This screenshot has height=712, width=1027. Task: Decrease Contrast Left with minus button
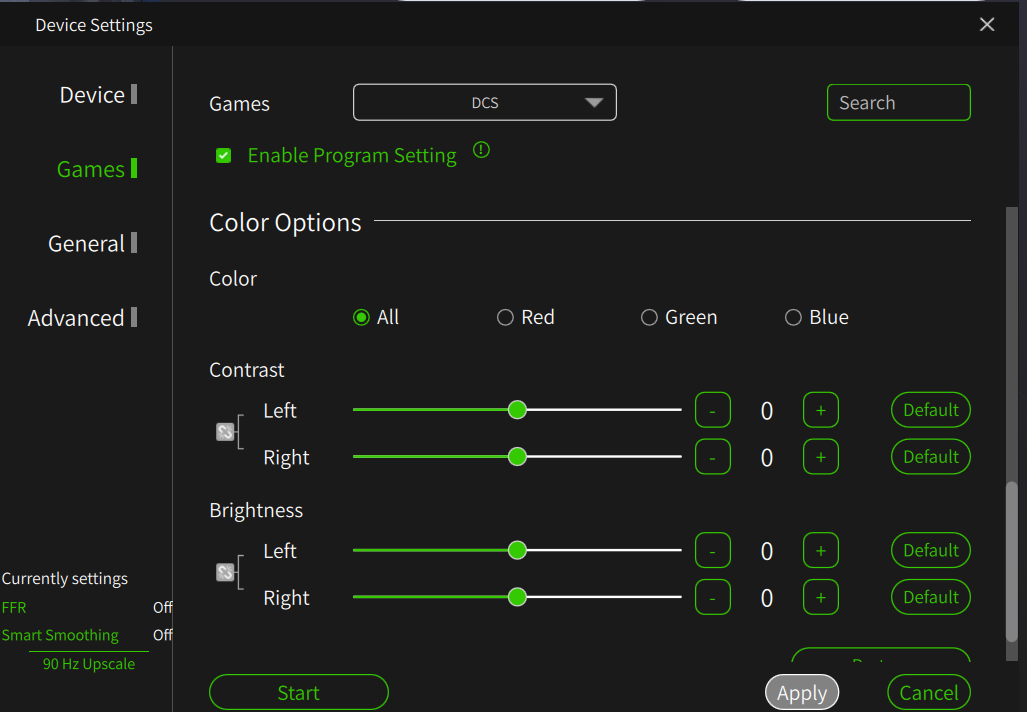[712, 410]
